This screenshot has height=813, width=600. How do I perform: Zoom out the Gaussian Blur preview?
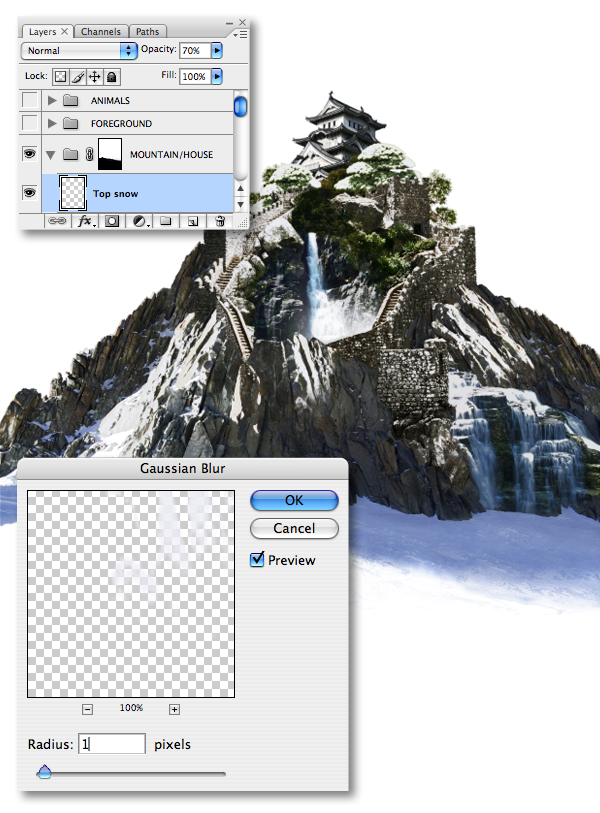[x=88, y=709]
